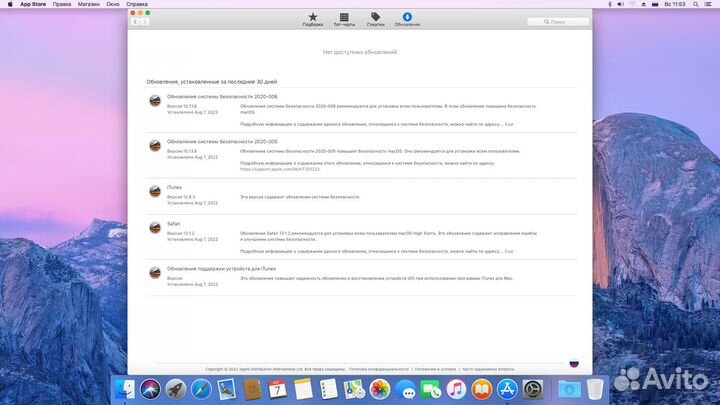The image size is (720, 405).
Task: Open Политика конфиденциальности footer link
Action: (378, 369)
